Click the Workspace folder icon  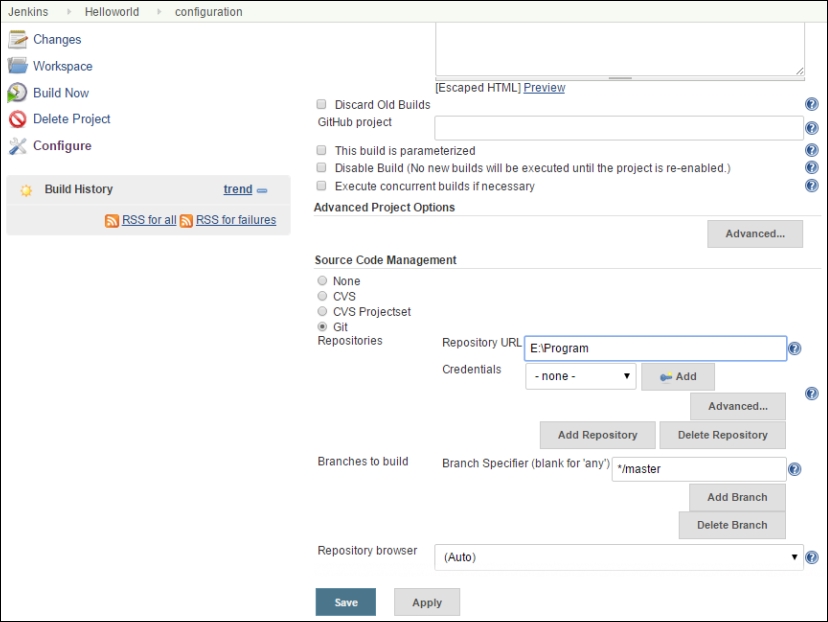click(x=17, y=66)
